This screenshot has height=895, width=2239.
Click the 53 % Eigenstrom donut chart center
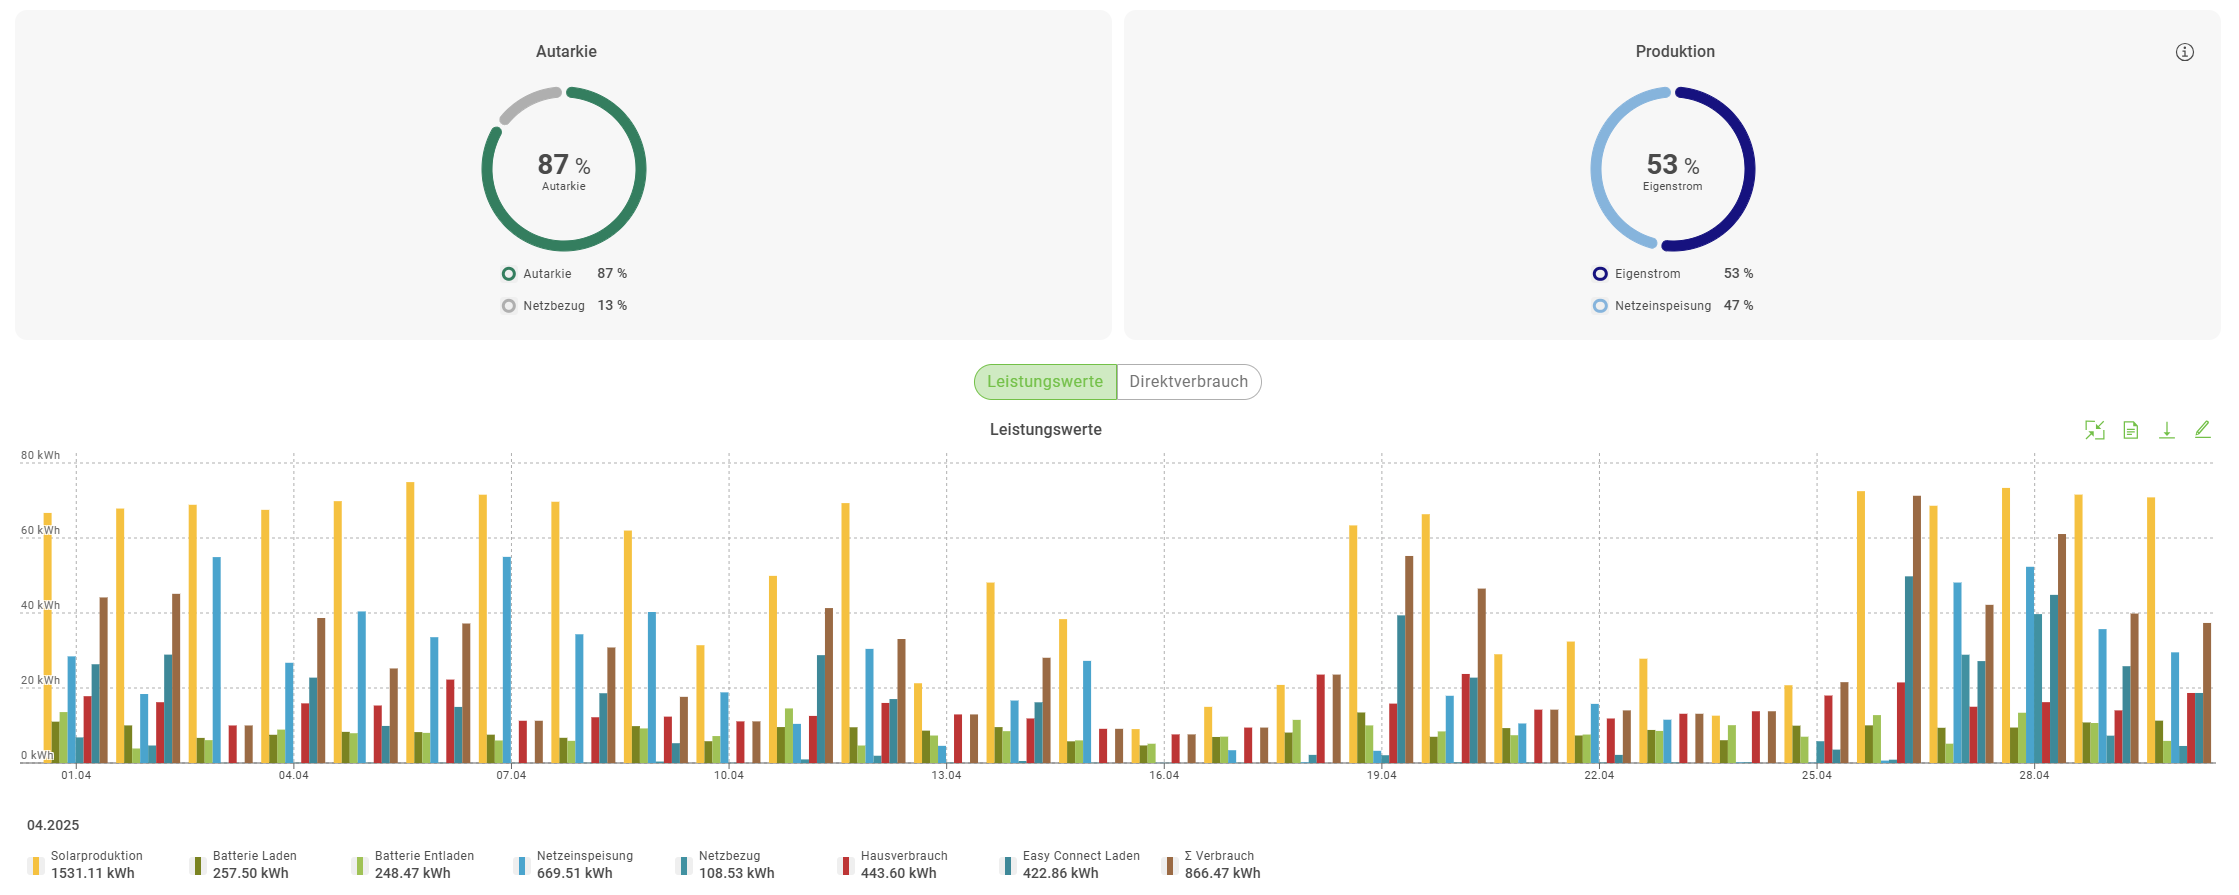coord(1672,169)
